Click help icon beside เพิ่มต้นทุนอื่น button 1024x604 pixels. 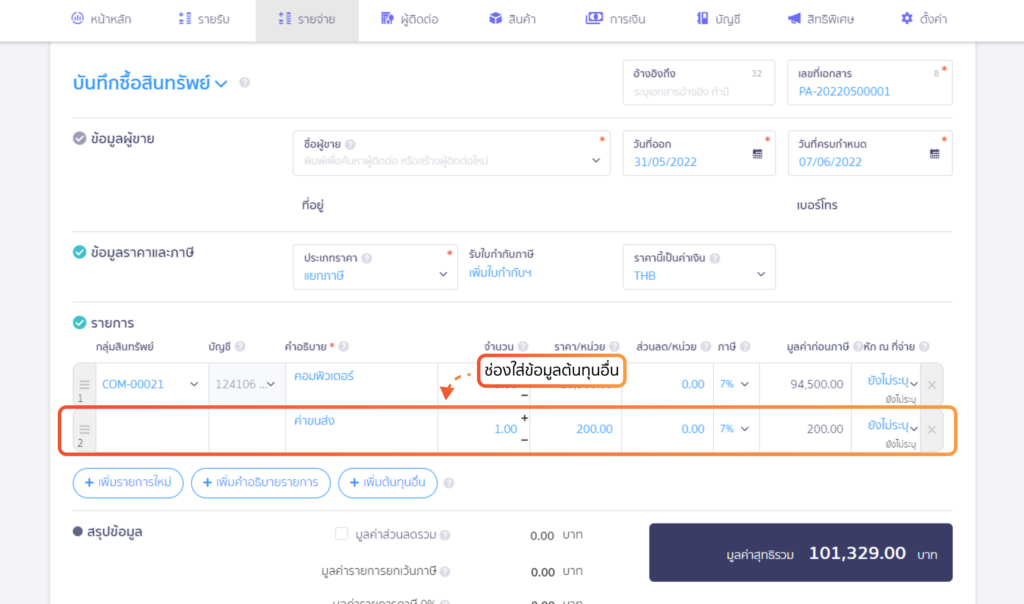(449, 483)
